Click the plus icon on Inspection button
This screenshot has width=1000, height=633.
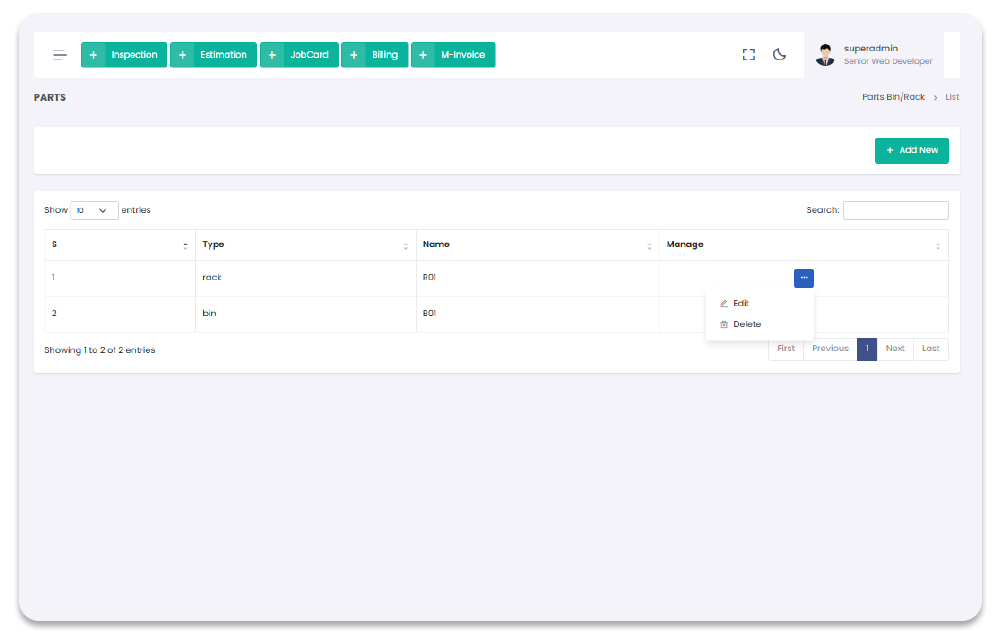[93, 55]
